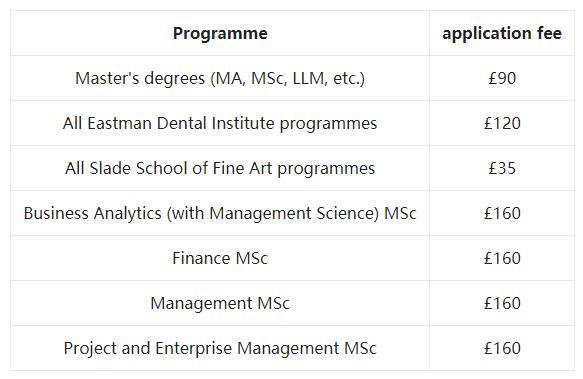Click the word Enterprise in the last row
Viewport: 583px width, 379px height.
[193, 349]
